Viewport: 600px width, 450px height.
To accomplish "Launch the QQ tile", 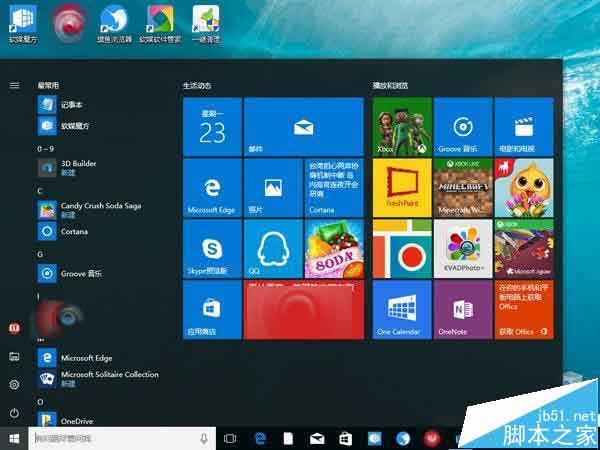I will 273,249.
